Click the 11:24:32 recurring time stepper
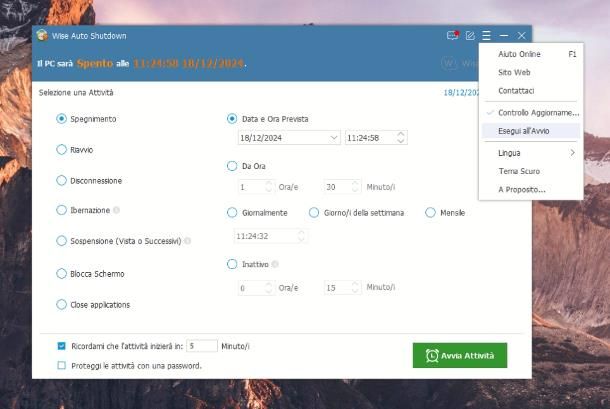 pyautogui.click(x=301, y=236)
